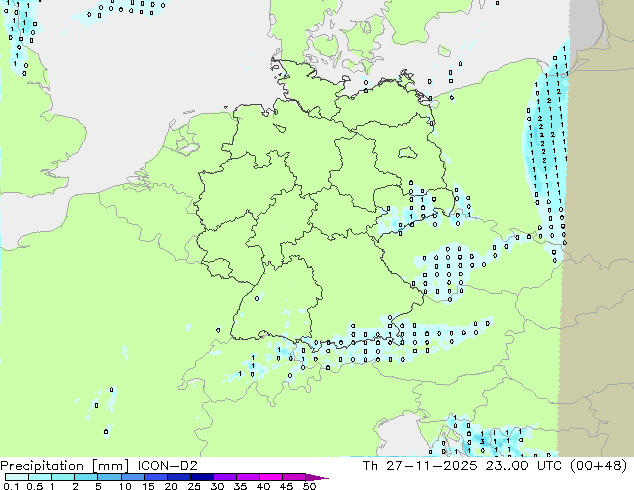Click the '(00+48)' forecast offset text
This screenshot has width=634, height=490.
coord(598,466)
